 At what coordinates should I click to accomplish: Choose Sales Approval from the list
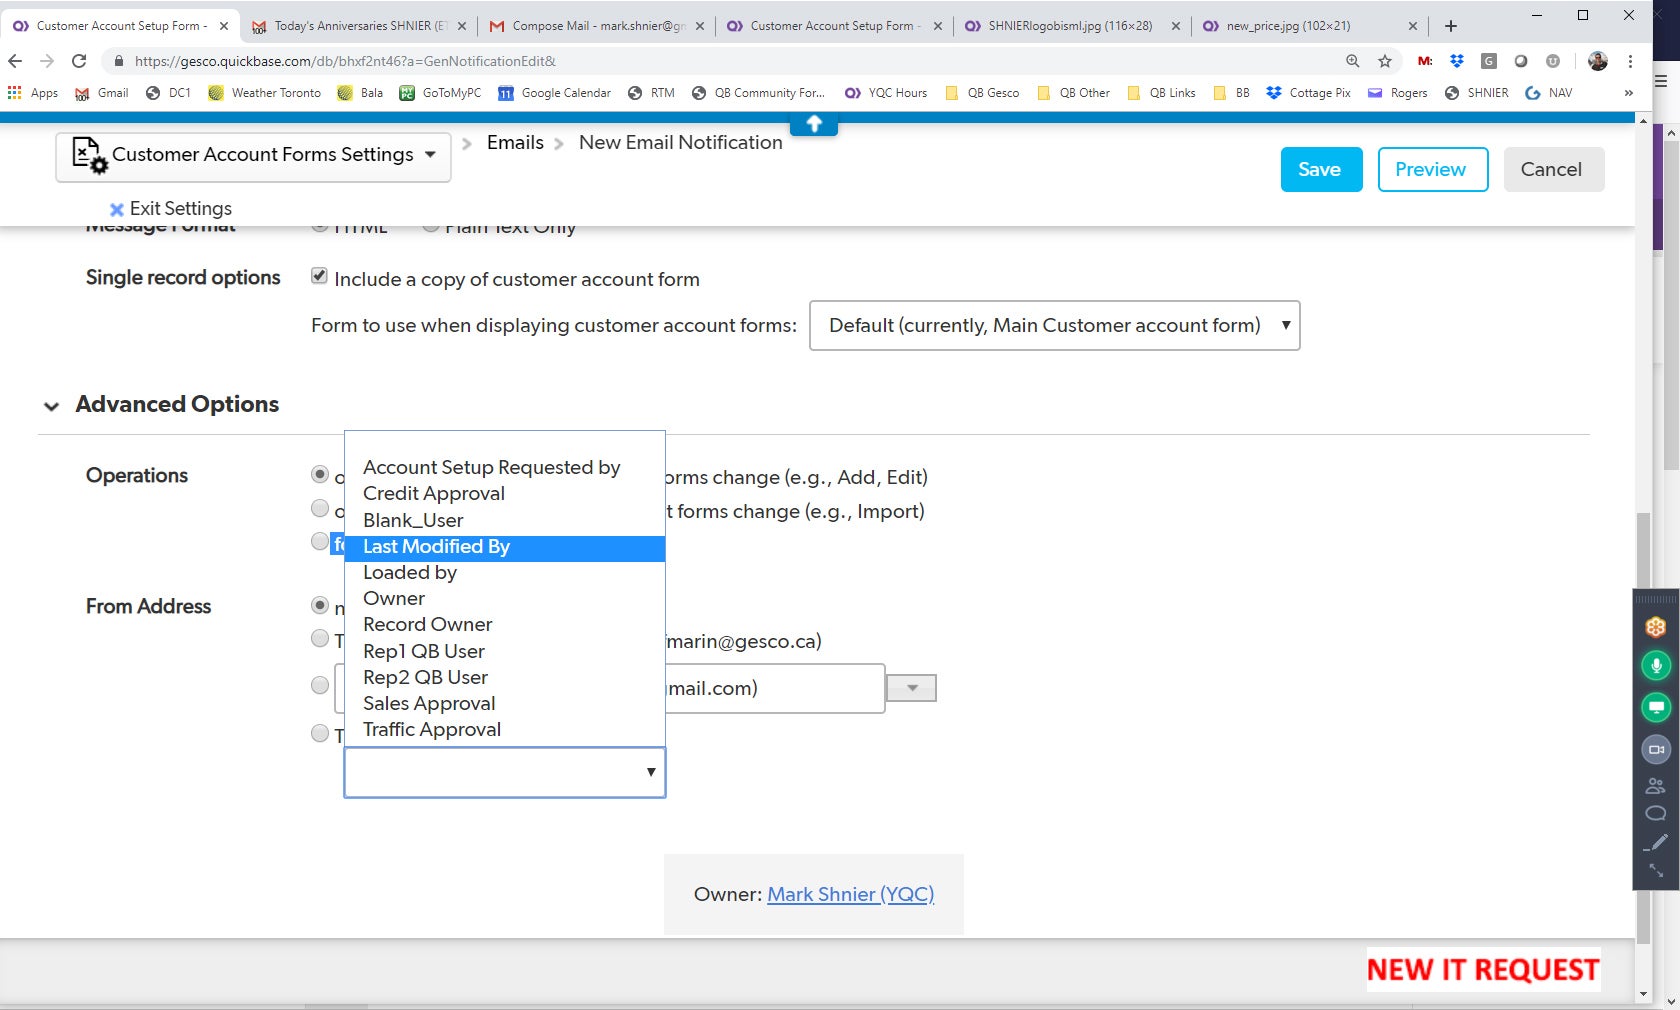tap(505, 703)
